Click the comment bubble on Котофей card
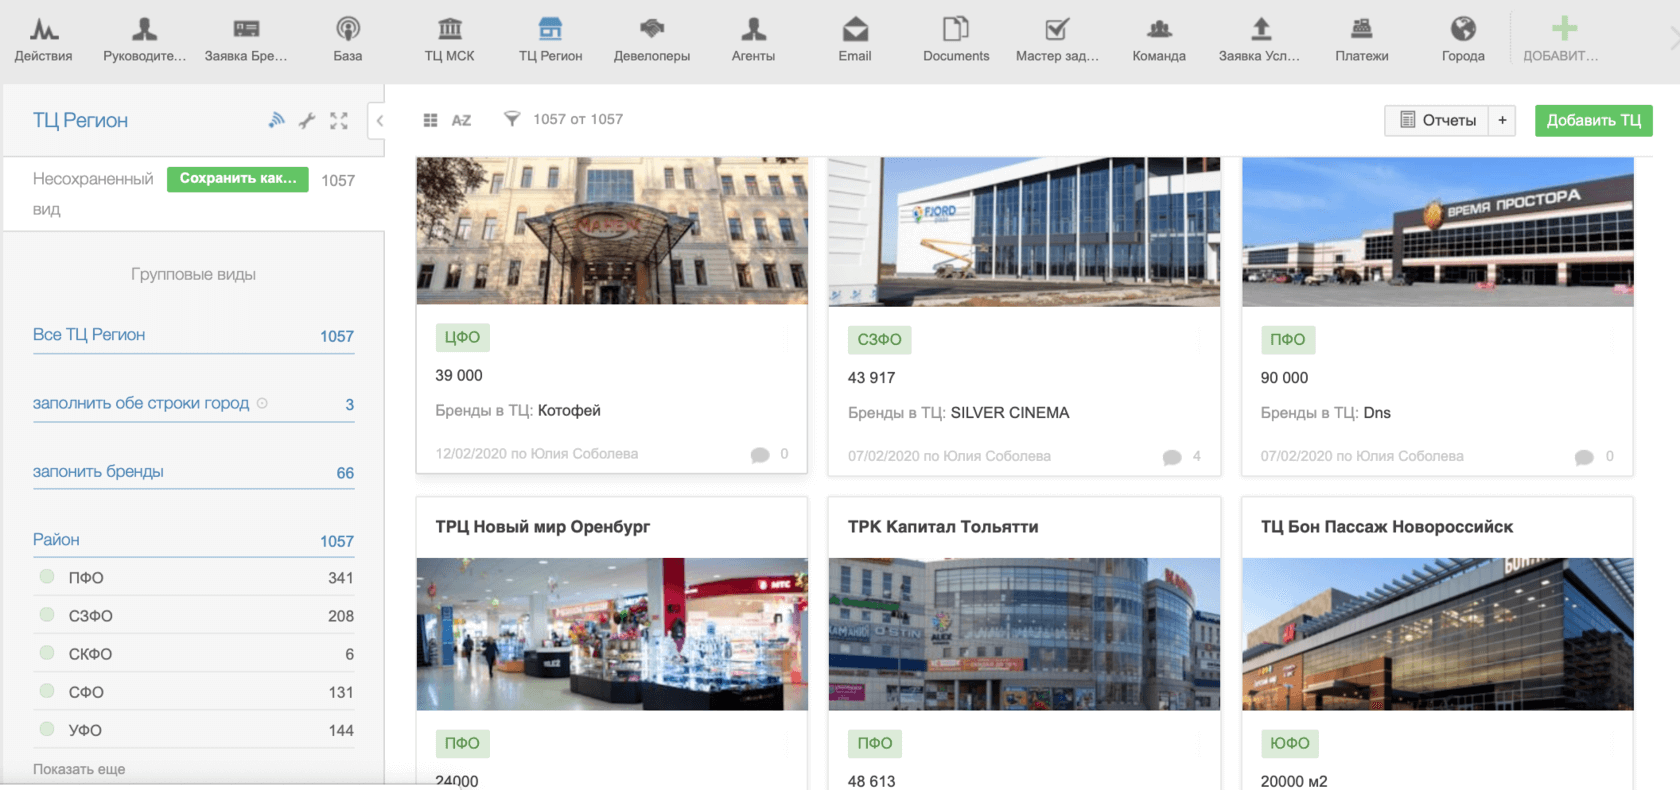 [760, 455]
